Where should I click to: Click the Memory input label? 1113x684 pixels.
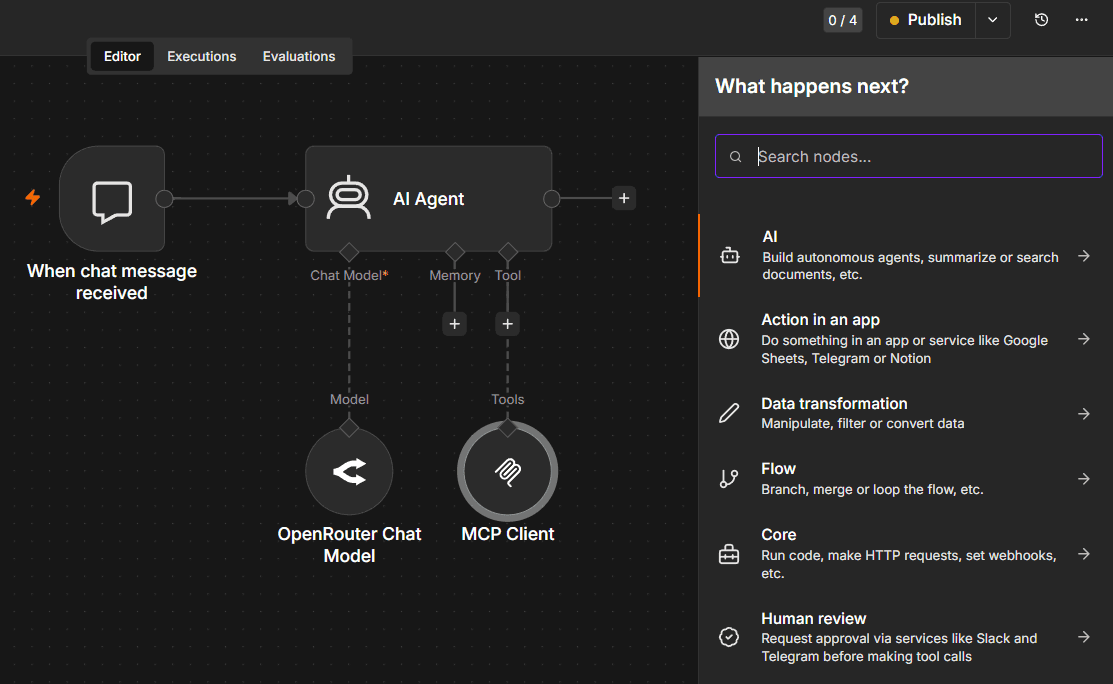[455, 275]
